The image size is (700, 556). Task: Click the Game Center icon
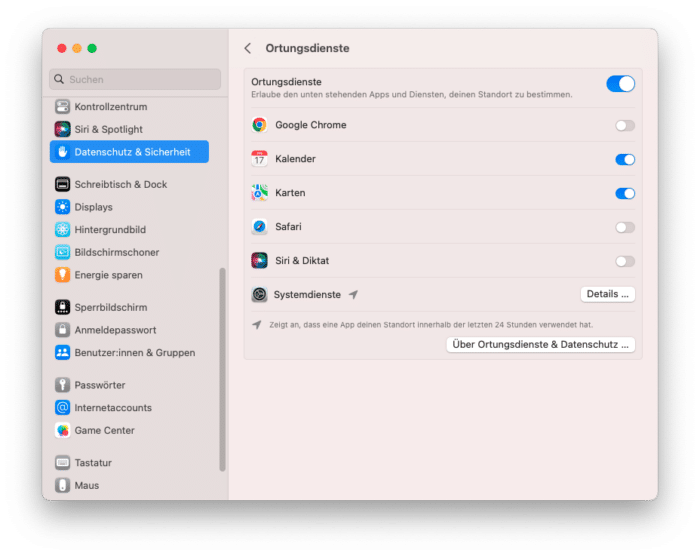coord(62,430)
